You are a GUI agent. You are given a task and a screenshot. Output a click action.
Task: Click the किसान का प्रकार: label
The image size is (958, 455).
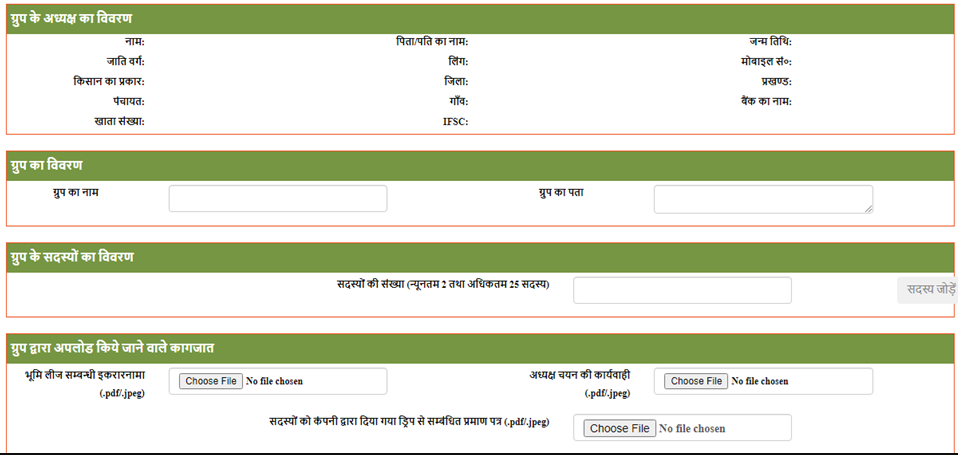click(x=109, y=81)
